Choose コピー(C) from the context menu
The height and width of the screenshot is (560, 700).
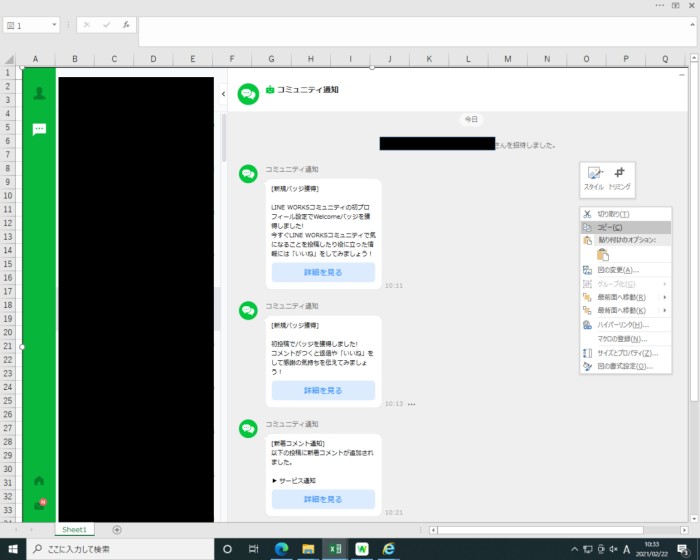pos(626,227)
